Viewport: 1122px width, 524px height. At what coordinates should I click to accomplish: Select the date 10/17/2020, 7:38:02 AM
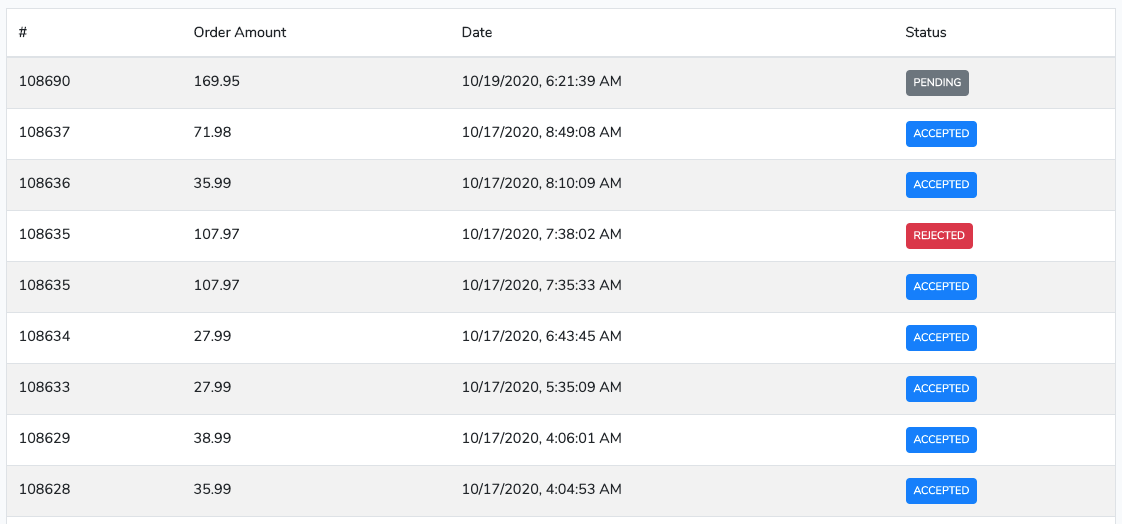point(542,234)
